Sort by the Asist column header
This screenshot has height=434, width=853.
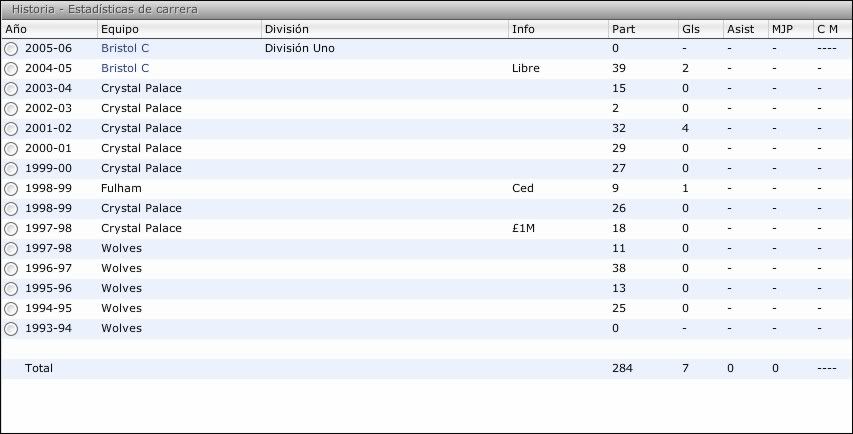(x=746, y=29)
